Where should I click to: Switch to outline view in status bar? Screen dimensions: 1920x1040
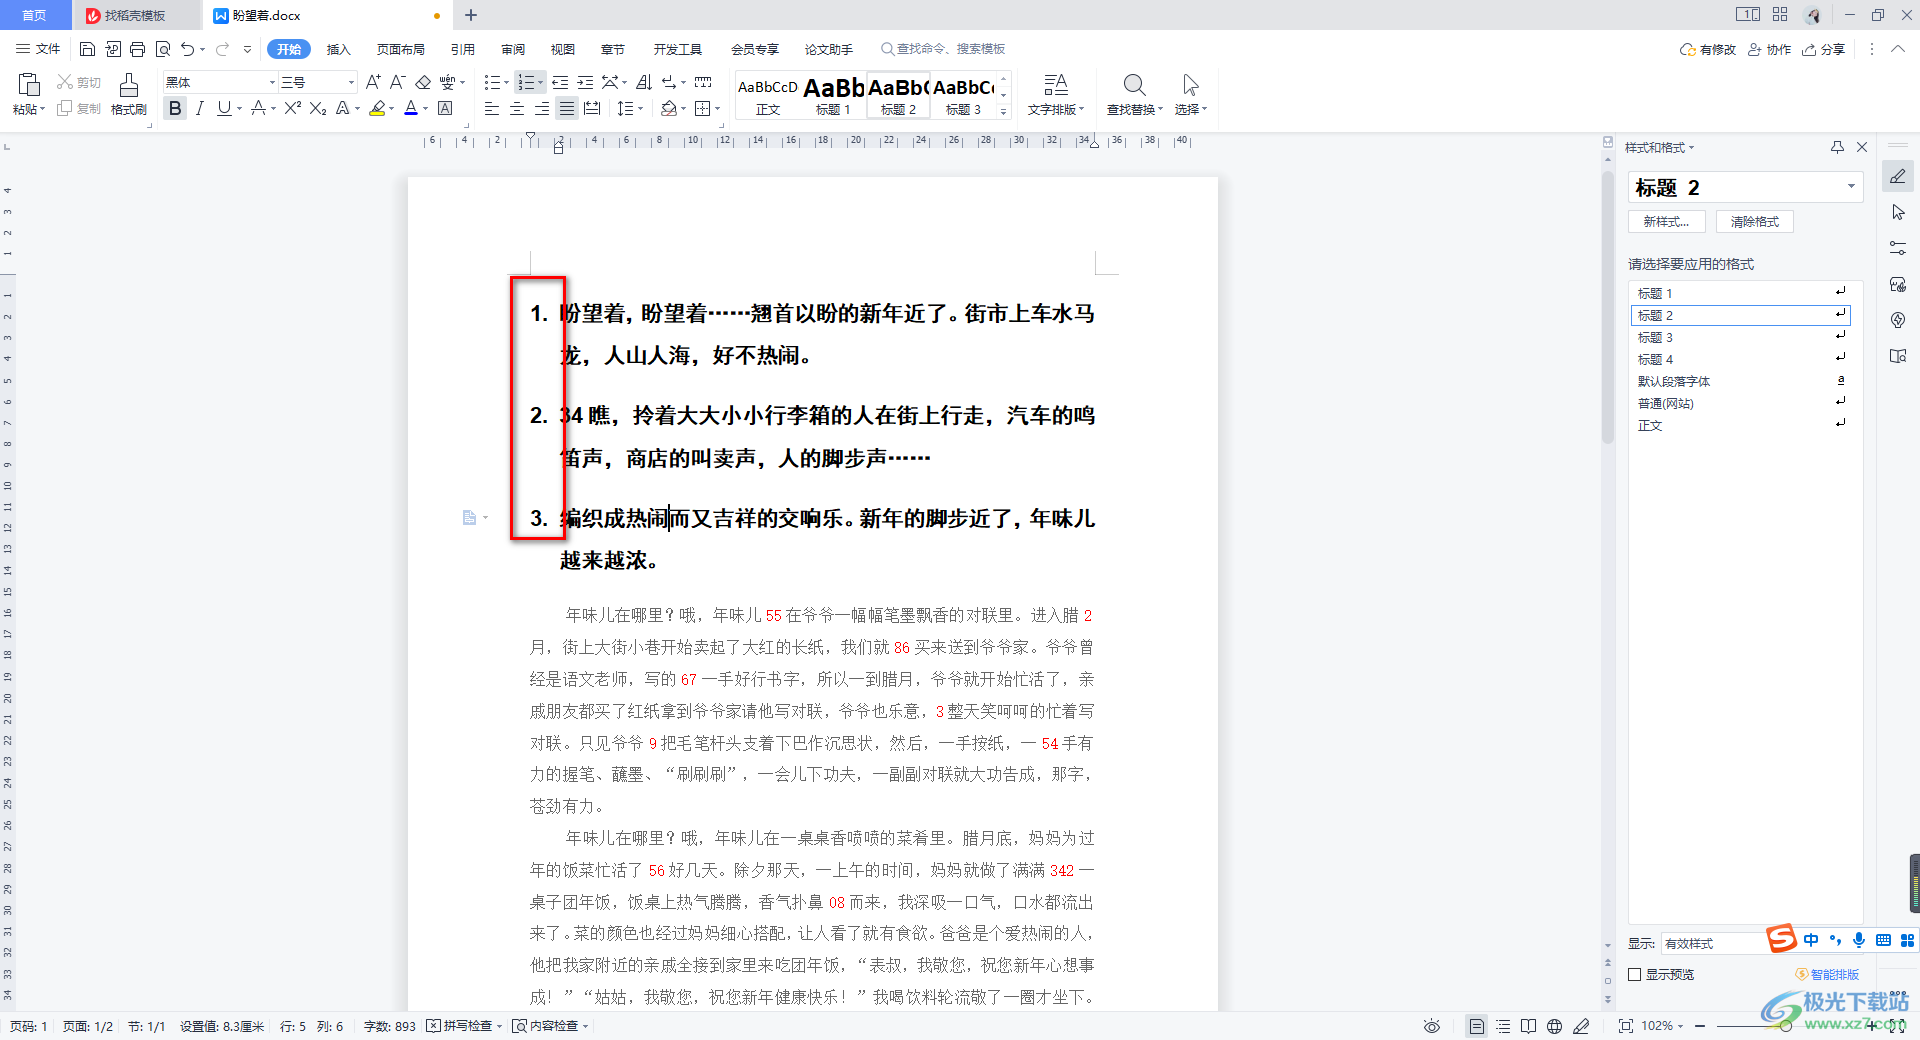pos(1502,1026)
